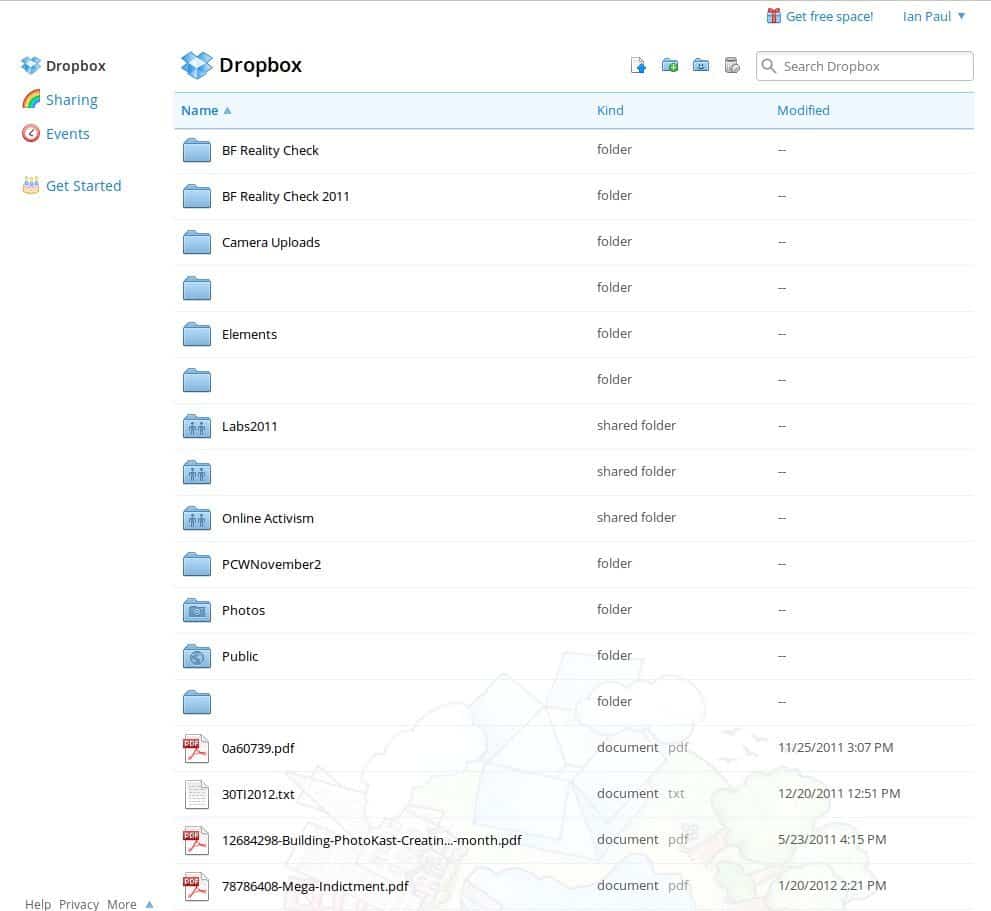The width and height of the screenshot is (991, 911).
Task: Click the Photos folder camera icon
Action: point(197,610)
